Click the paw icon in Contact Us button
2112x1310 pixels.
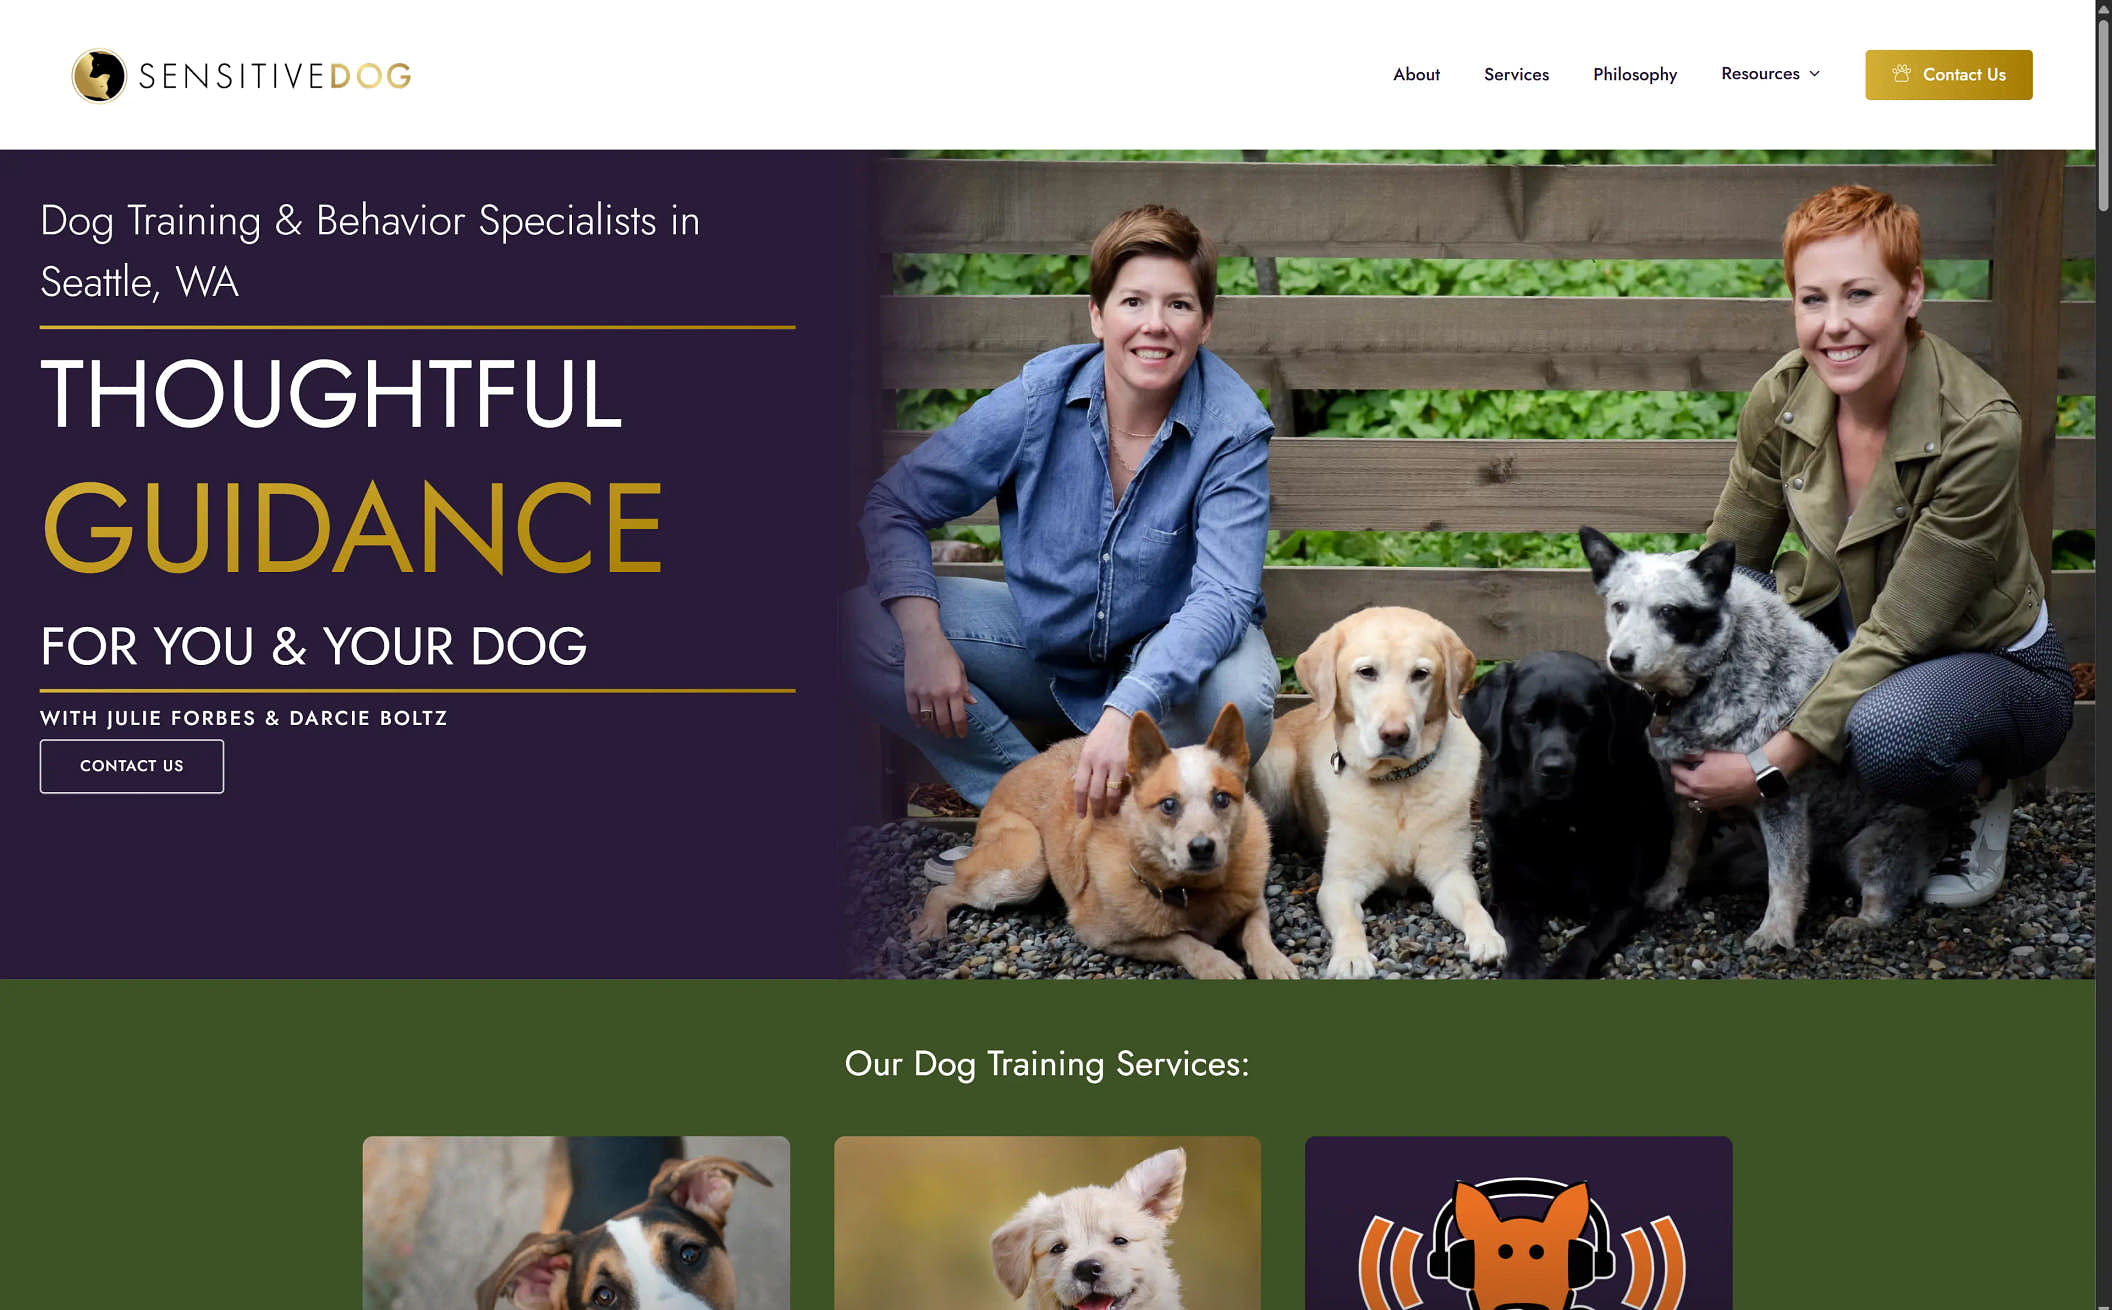point(1901,74)
